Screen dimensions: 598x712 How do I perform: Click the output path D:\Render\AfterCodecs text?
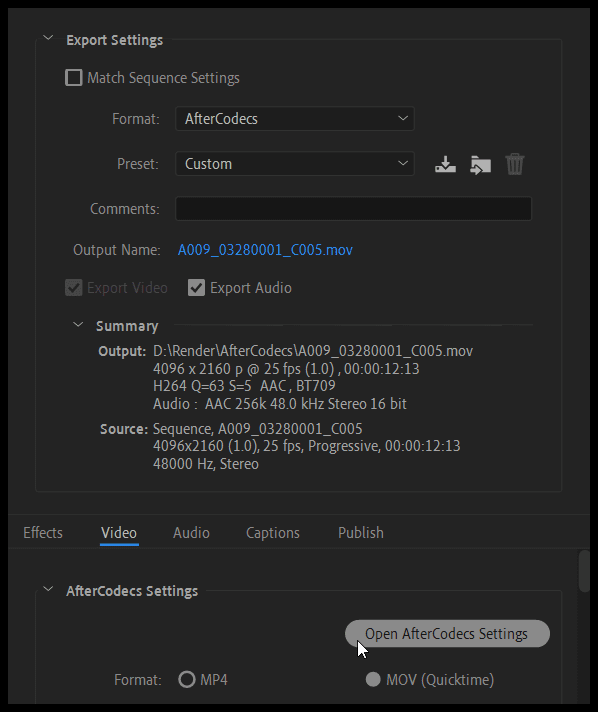[x=313, y=351]
